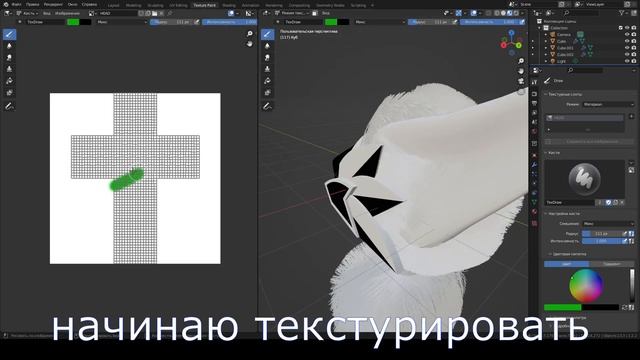The image size is (640, 360).
Task: Select Draw tool in image editor toolbar
Action: coord(9,34)
